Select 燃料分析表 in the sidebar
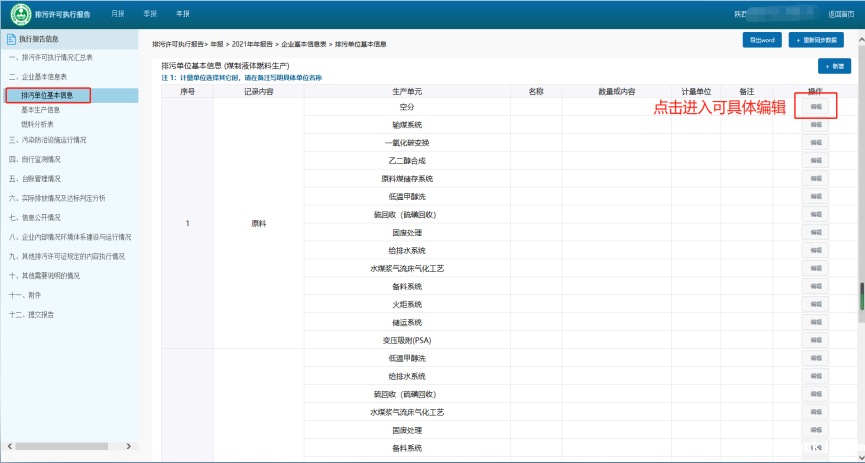The height and width of the screenshot is (463, 865). (x=37, y=124)
